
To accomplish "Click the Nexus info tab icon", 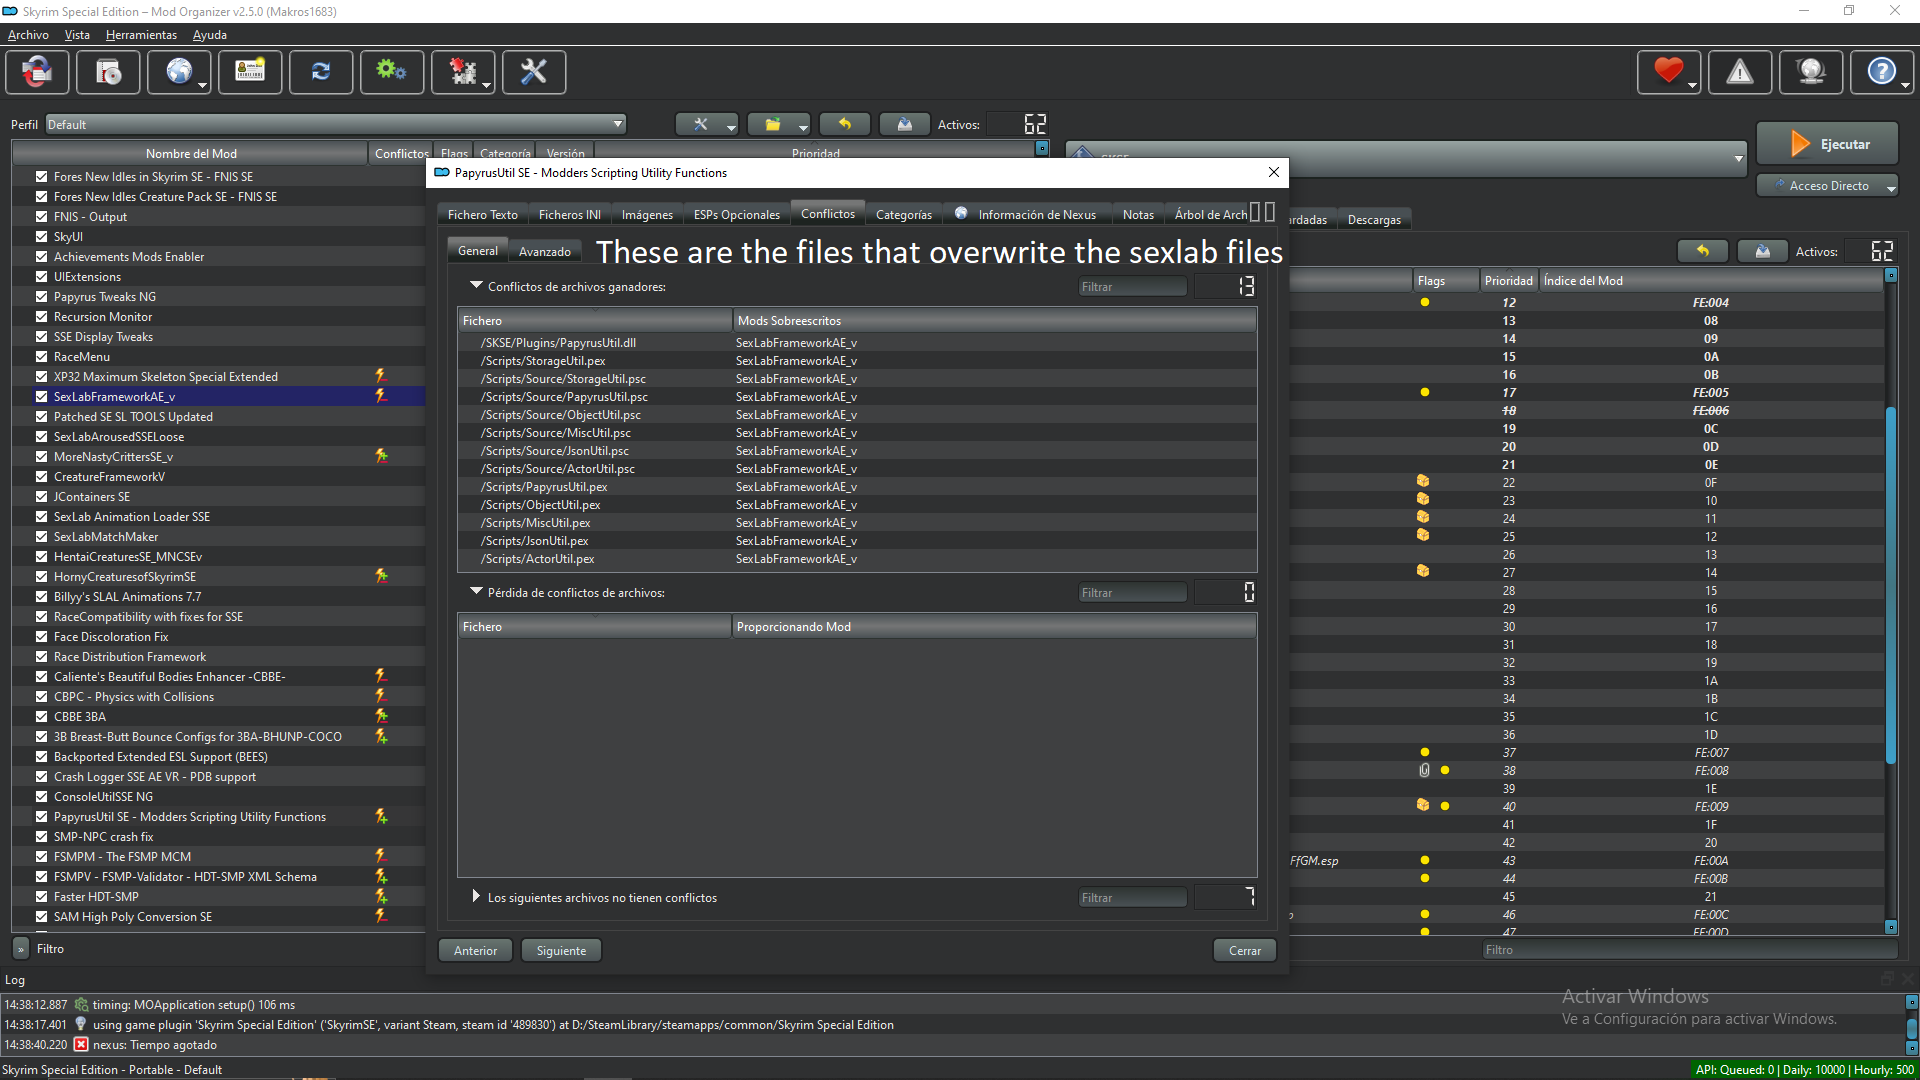I will (x=961, y=213).
